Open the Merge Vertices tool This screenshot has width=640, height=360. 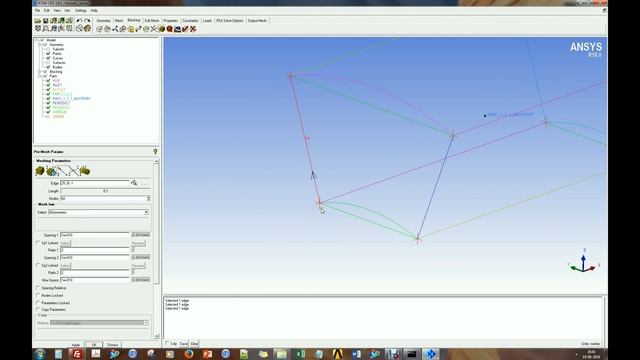[x=115, y=29]
